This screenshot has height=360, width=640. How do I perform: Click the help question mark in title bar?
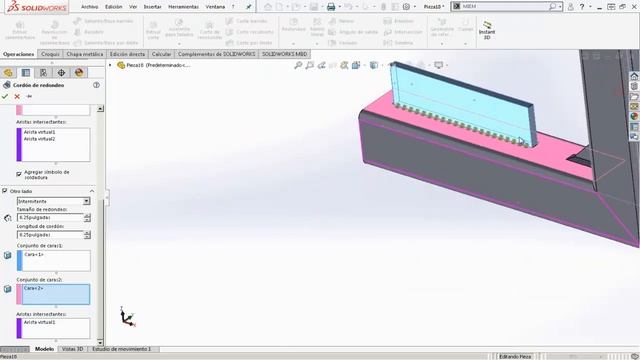coord(582,7)
